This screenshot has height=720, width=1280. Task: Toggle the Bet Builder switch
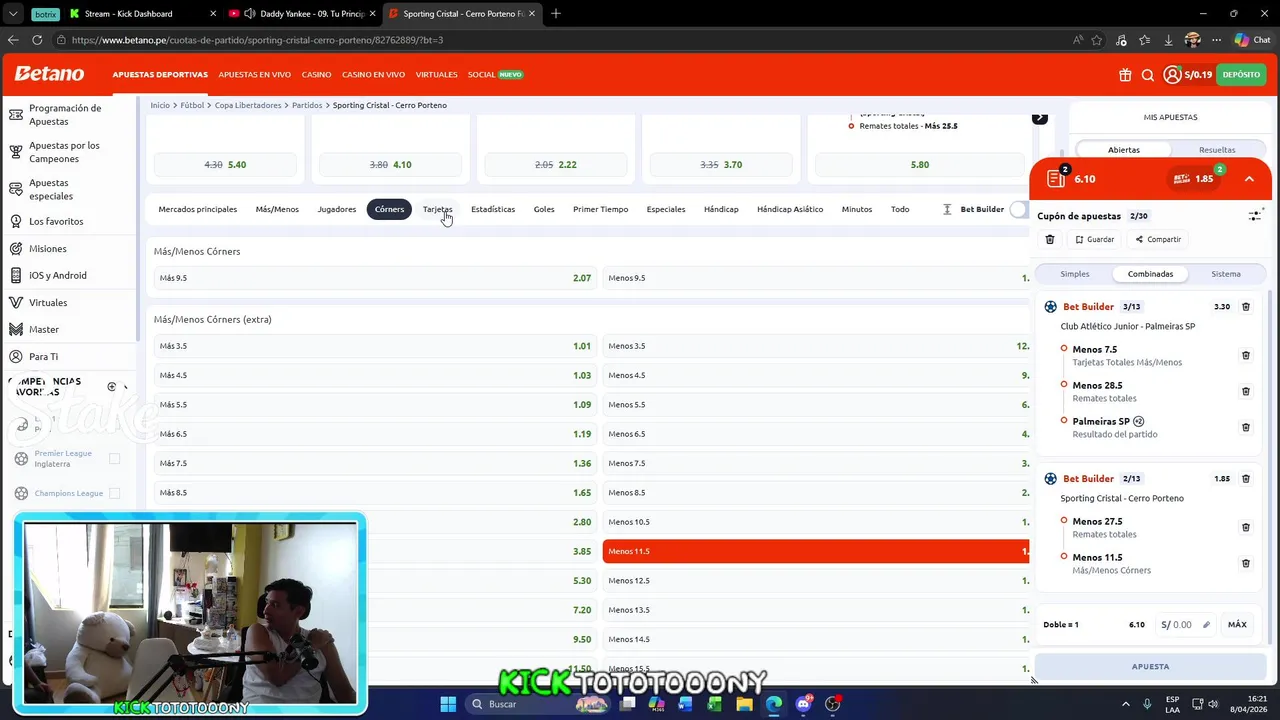[1019, 209]
